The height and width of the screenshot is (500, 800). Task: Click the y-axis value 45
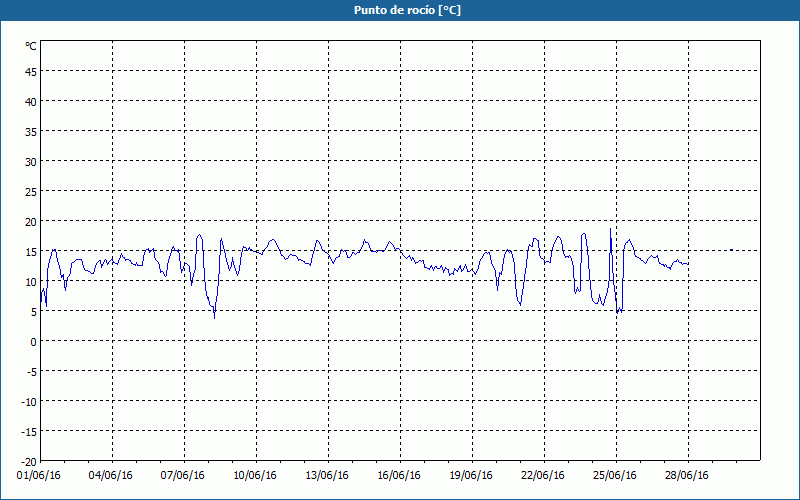(x=31, y=72)
